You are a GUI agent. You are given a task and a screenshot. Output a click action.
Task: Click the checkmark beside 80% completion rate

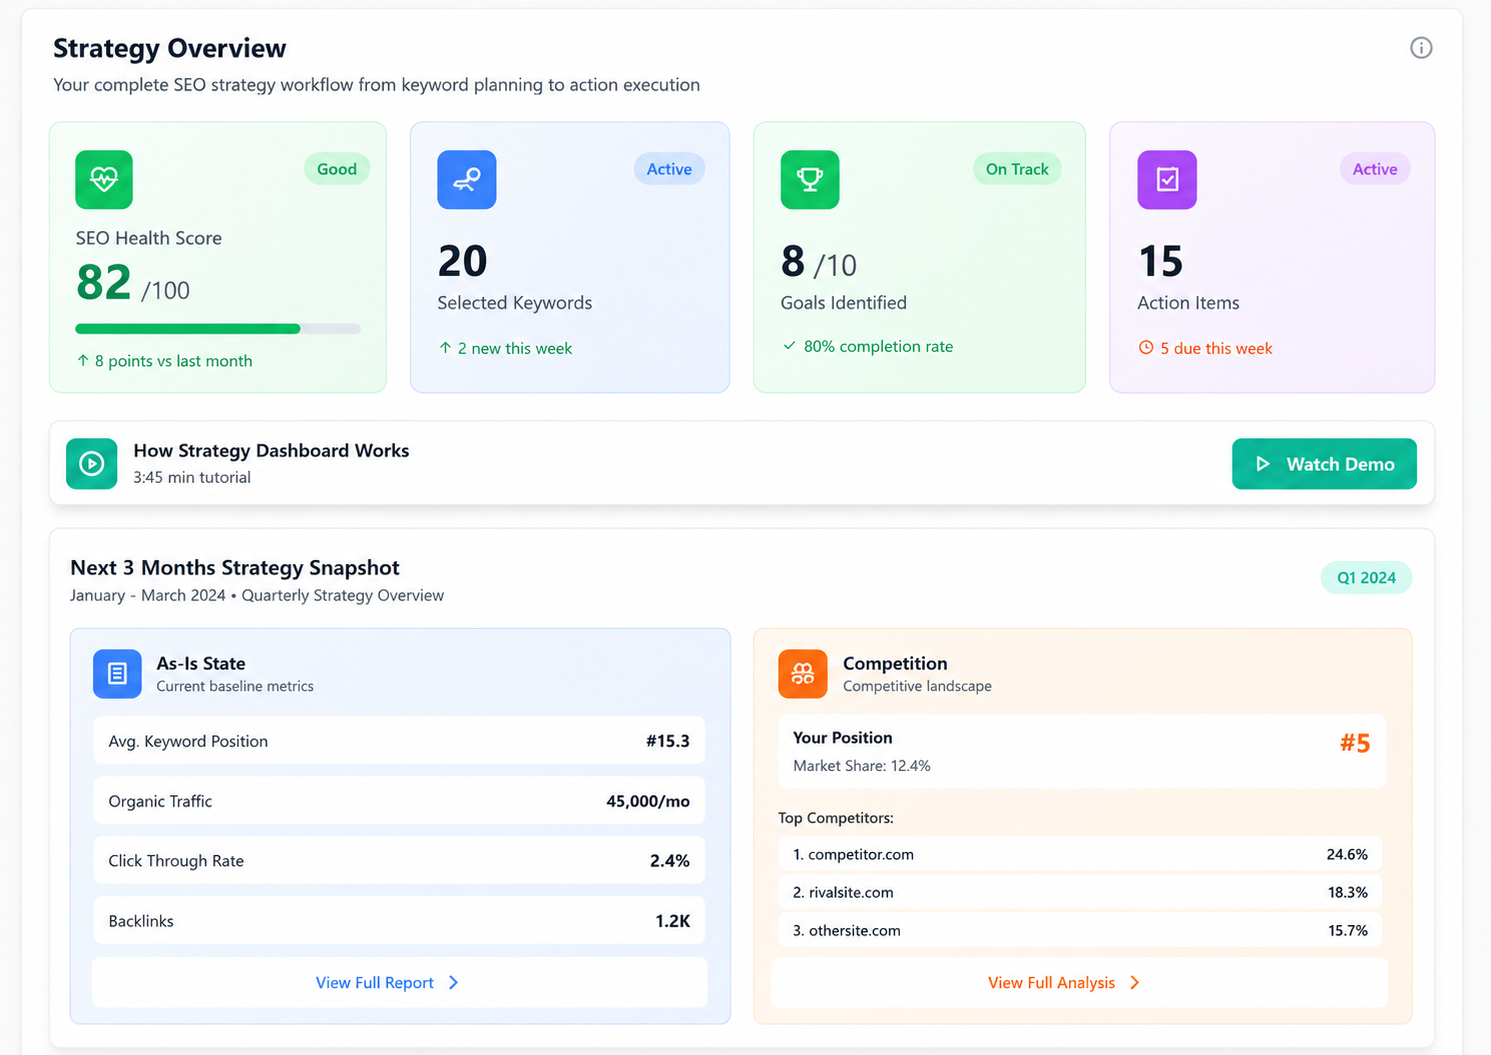[789, 346]
